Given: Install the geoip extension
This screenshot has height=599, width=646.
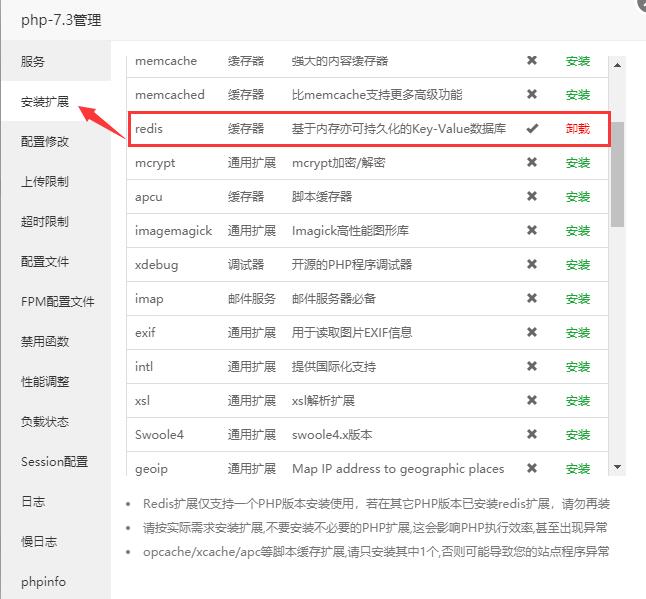Looking at the screenshot, I should (578, 469).
